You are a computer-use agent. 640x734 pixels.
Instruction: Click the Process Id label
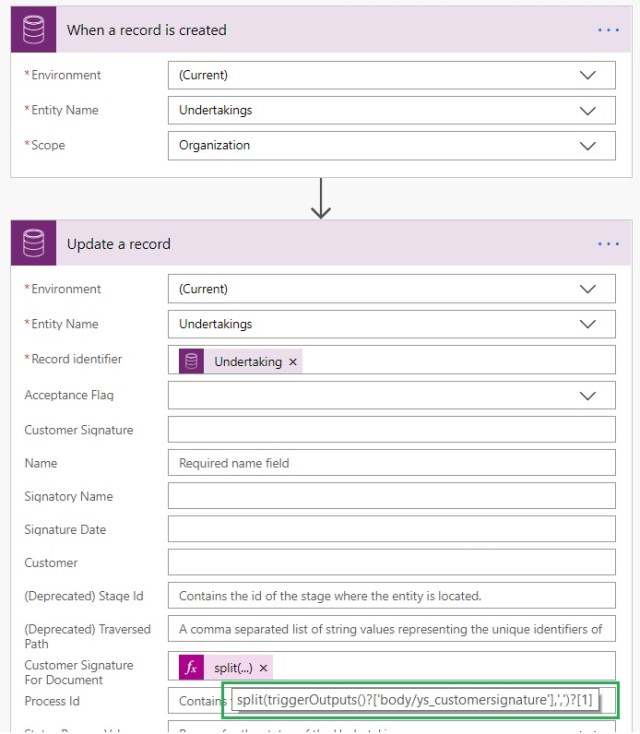coord(52,701)
